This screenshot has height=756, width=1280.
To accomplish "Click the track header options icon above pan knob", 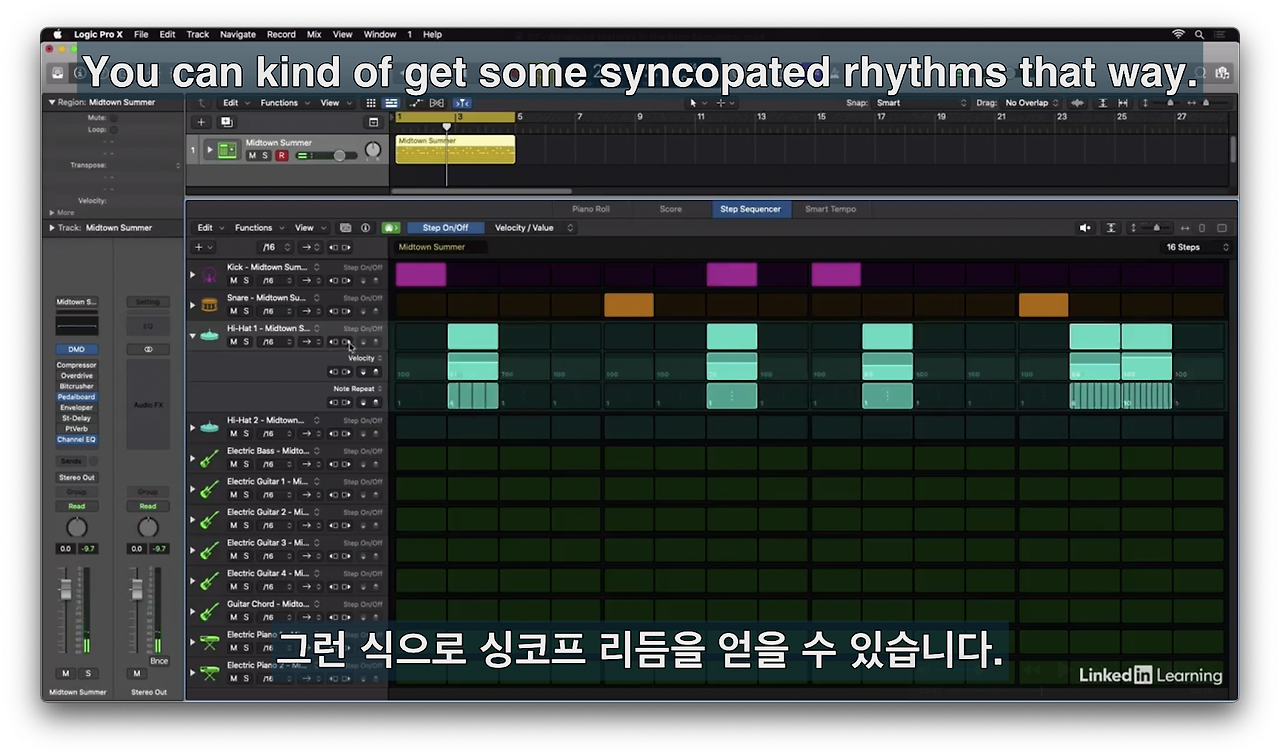I will coord(374,122).
